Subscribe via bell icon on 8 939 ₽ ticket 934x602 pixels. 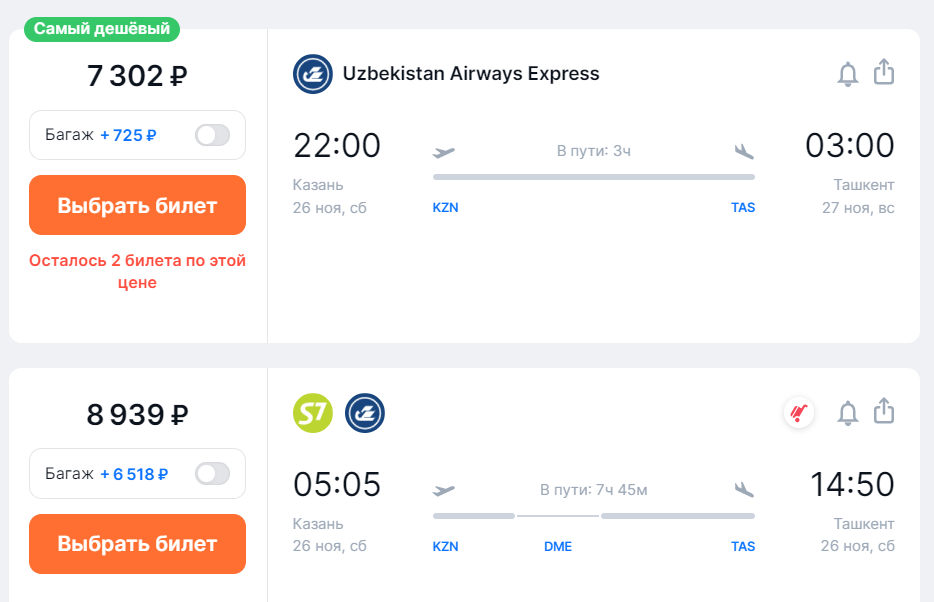coord(848,413)
